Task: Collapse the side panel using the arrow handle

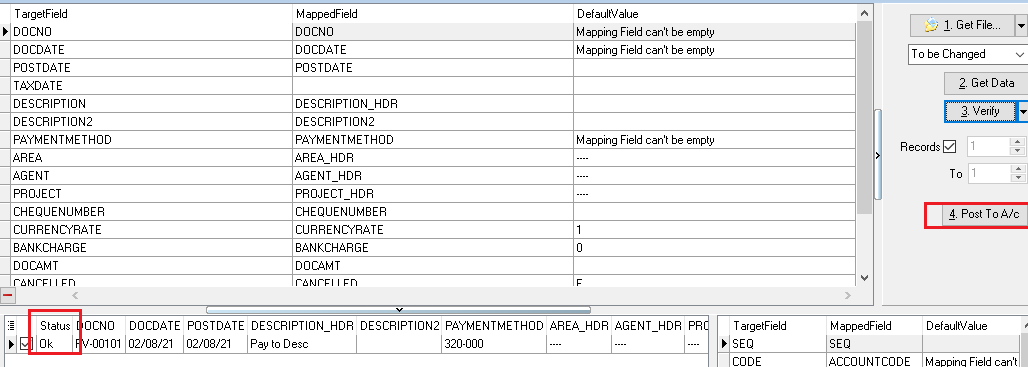Action: tap(879, 155)
